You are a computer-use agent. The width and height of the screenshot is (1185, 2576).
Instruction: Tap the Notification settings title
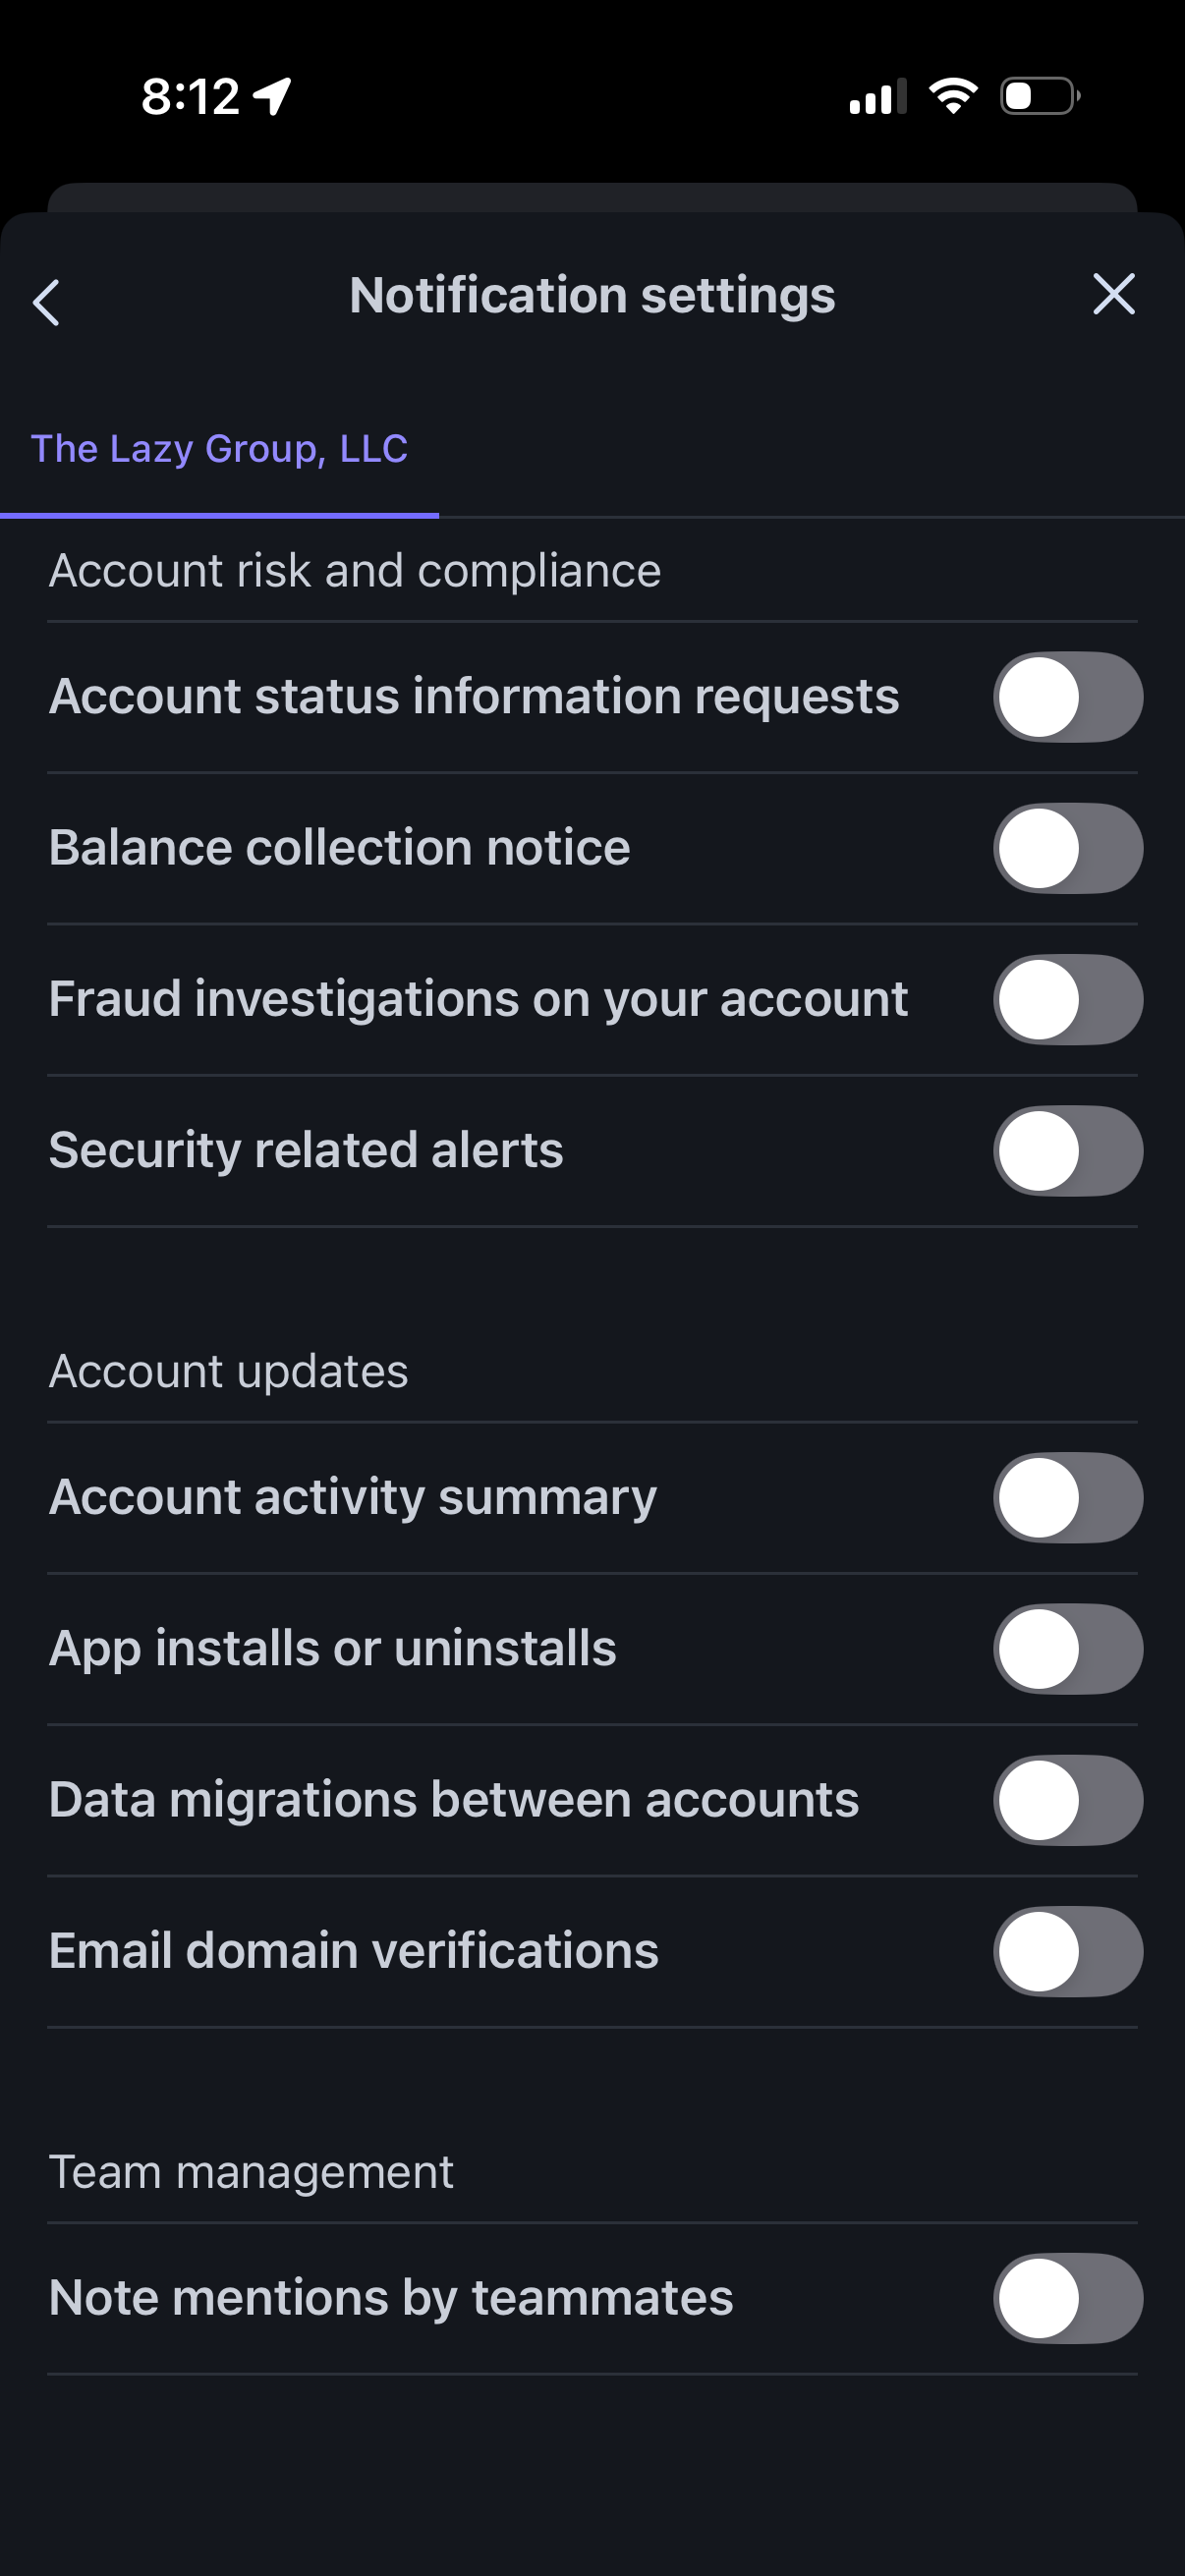pos(592,295)
